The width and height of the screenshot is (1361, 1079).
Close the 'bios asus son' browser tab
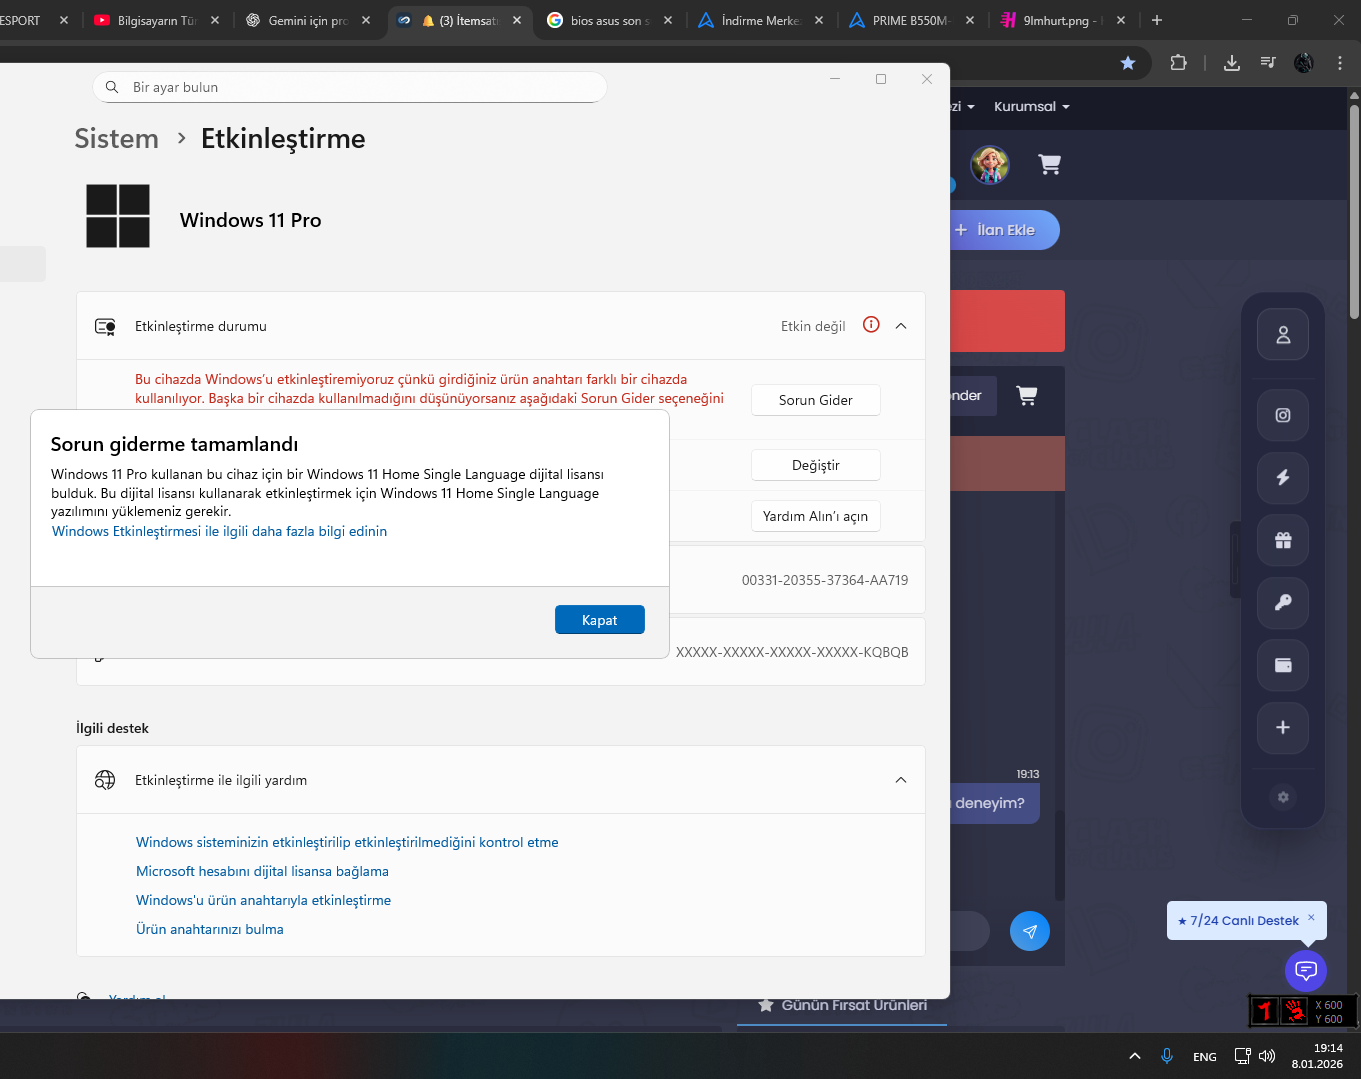(668, 20)
